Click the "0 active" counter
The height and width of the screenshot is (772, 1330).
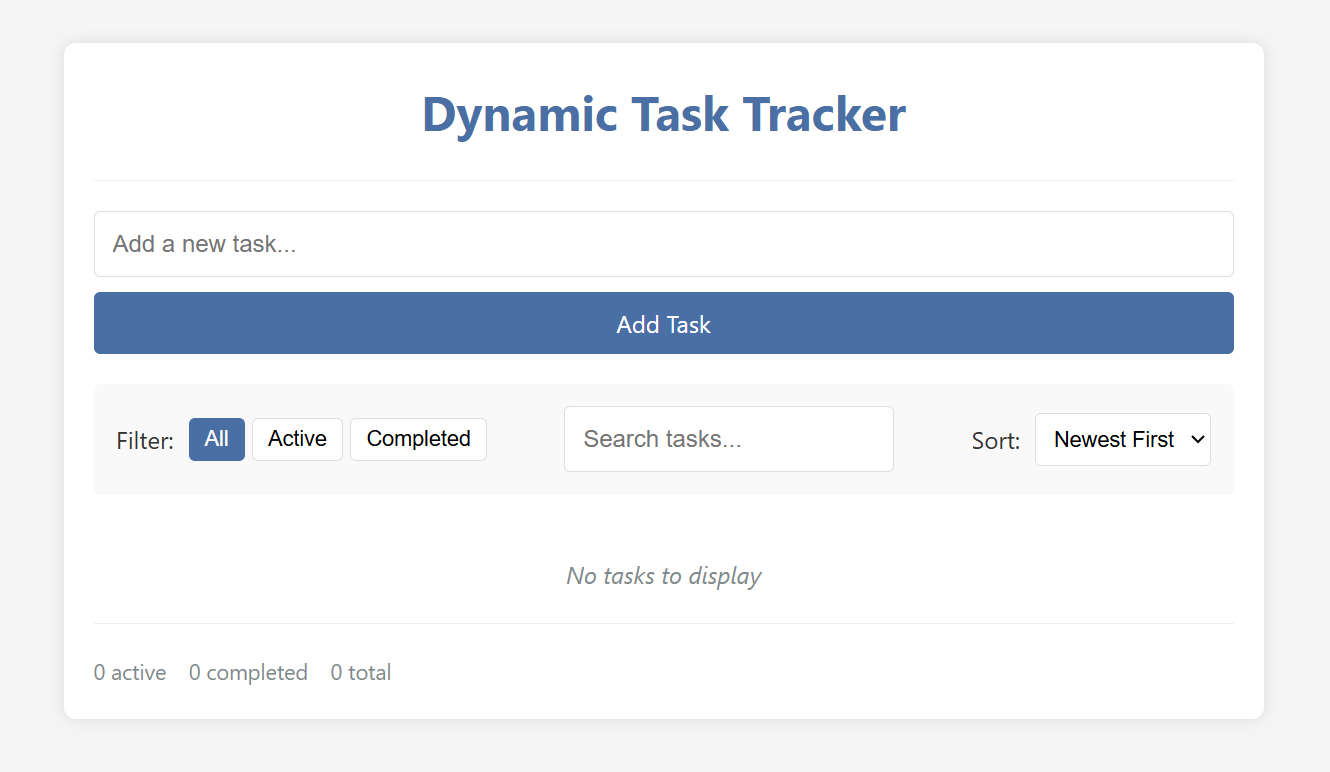click(130, 673)
